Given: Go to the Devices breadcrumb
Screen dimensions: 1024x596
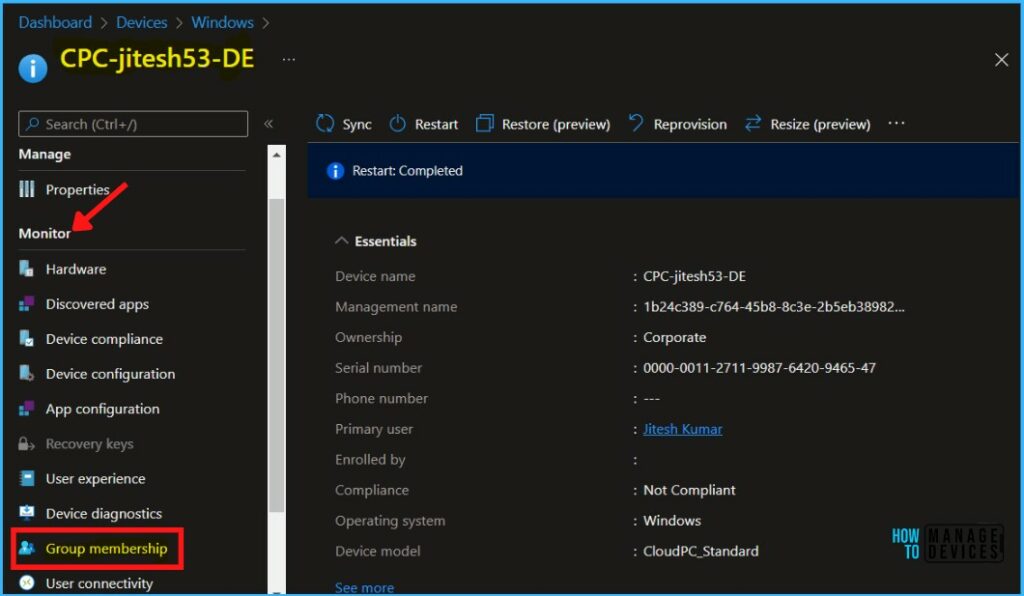Looking at the screenshot, I should pyautogui.click(x=142, y=22).
